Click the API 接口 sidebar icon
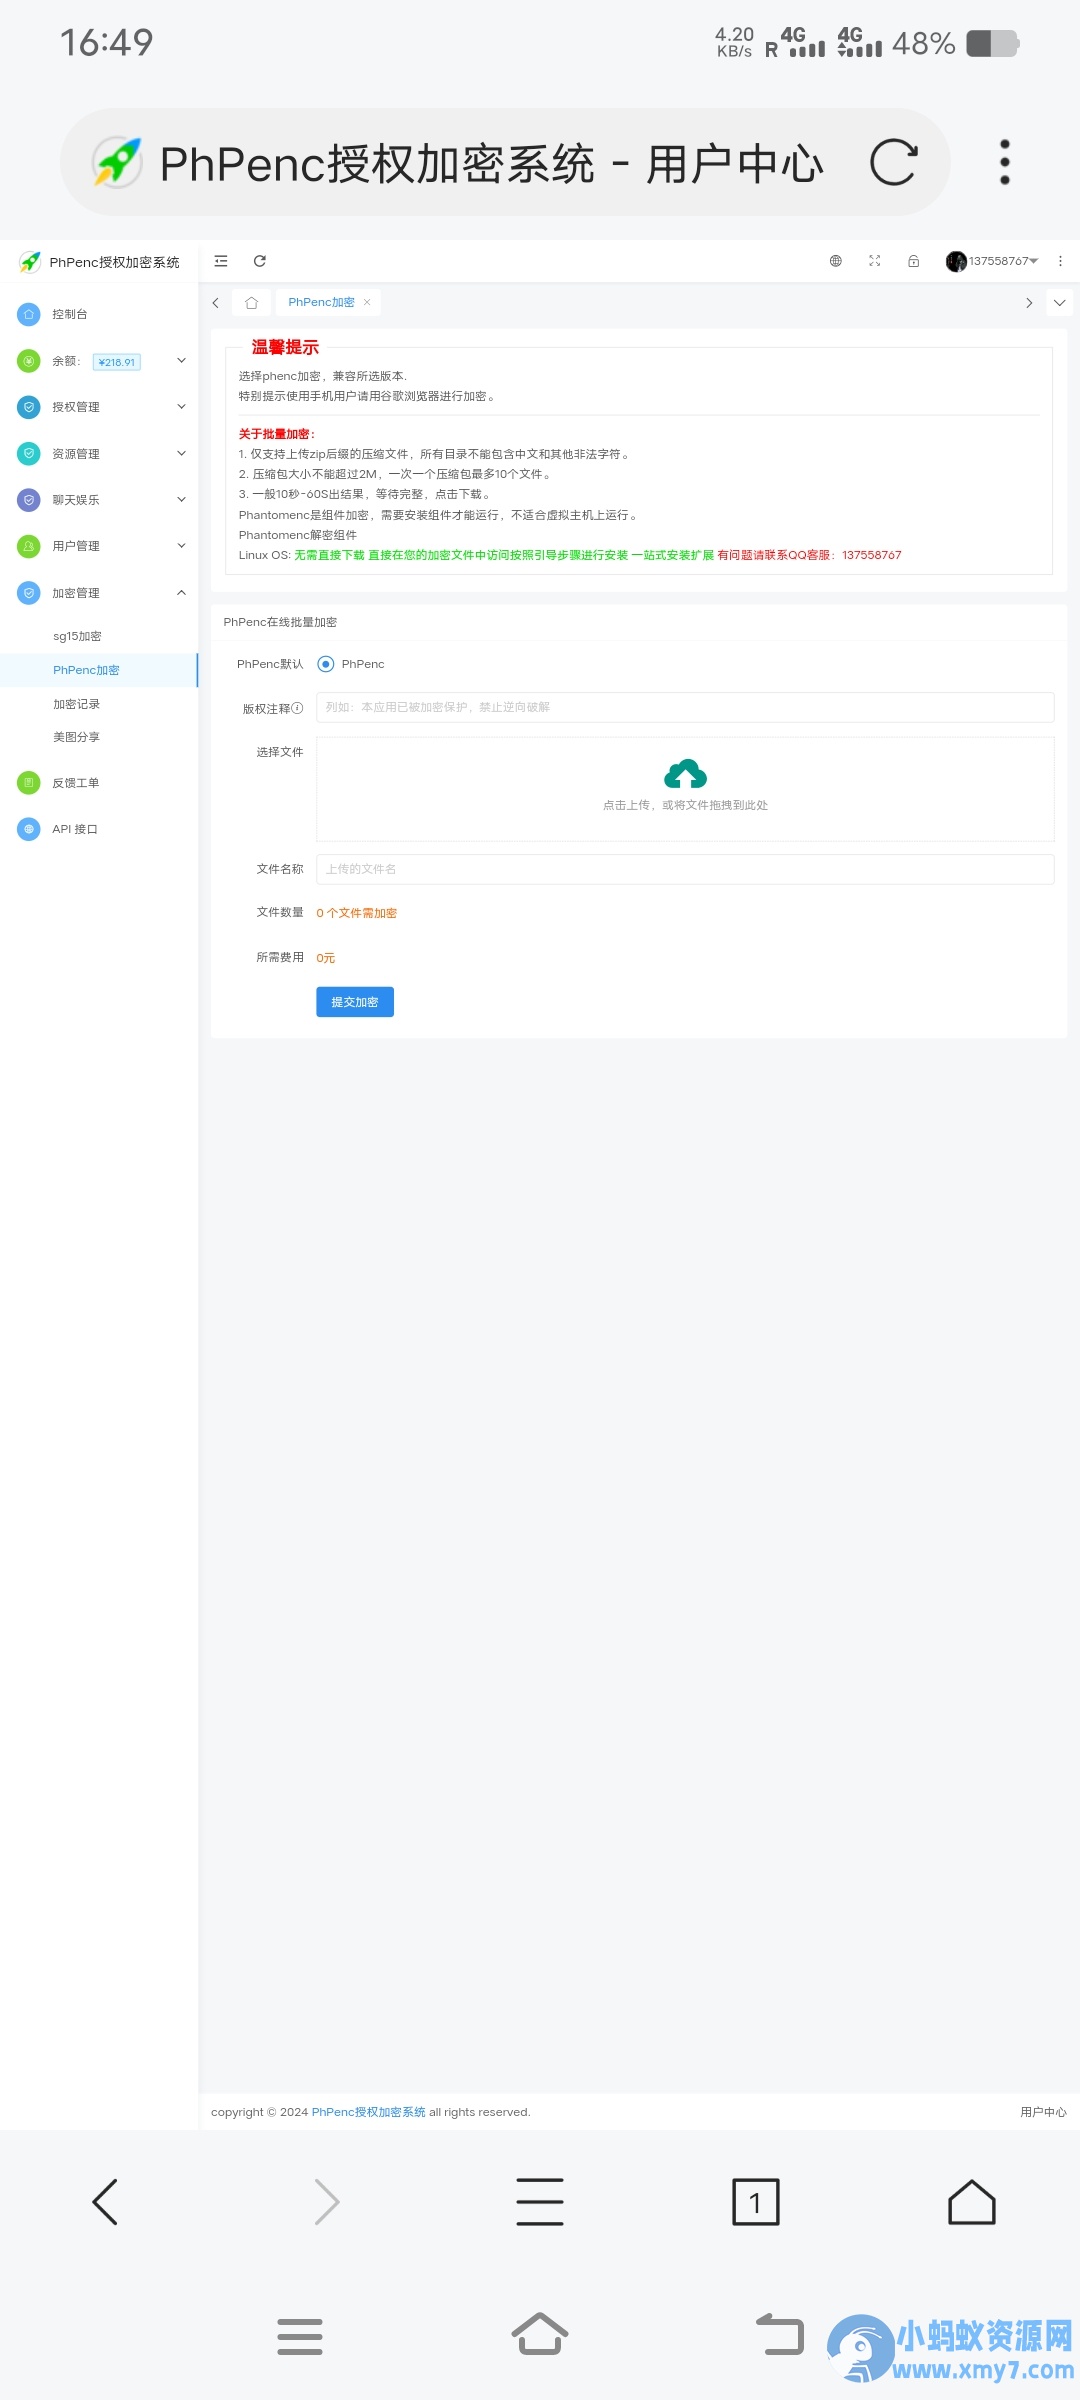Viewport: 1080px width, 2400px height. 29,829
